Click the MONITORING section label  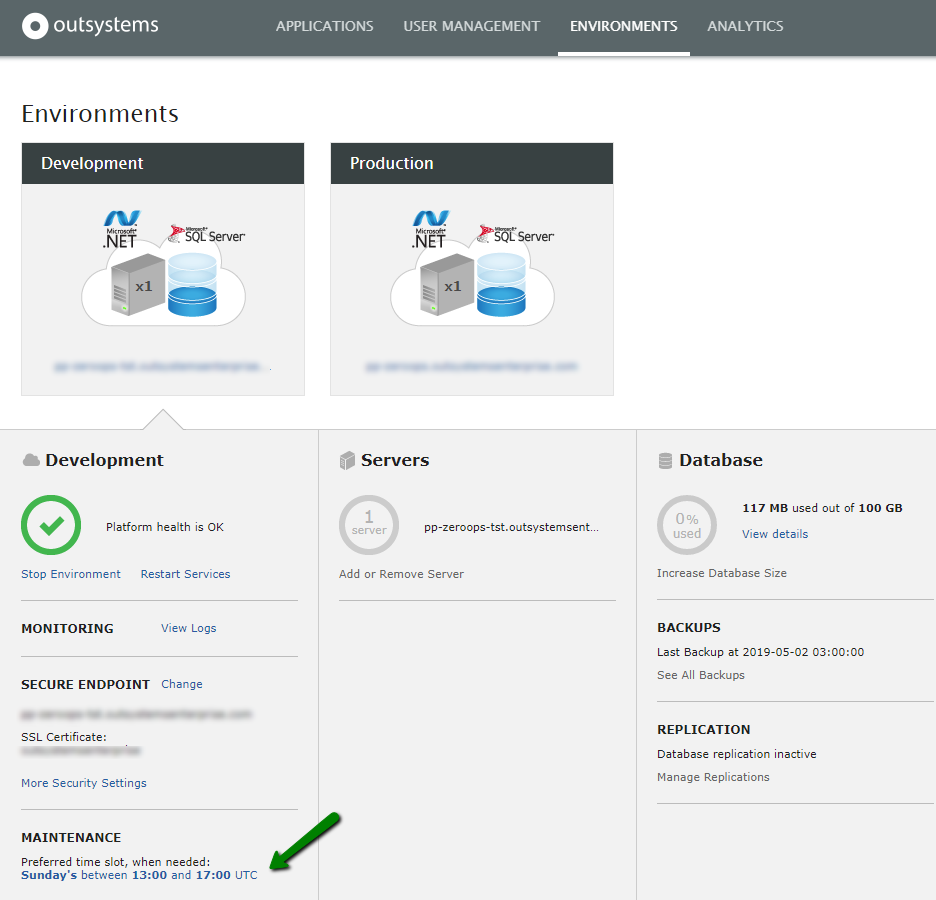67,628
